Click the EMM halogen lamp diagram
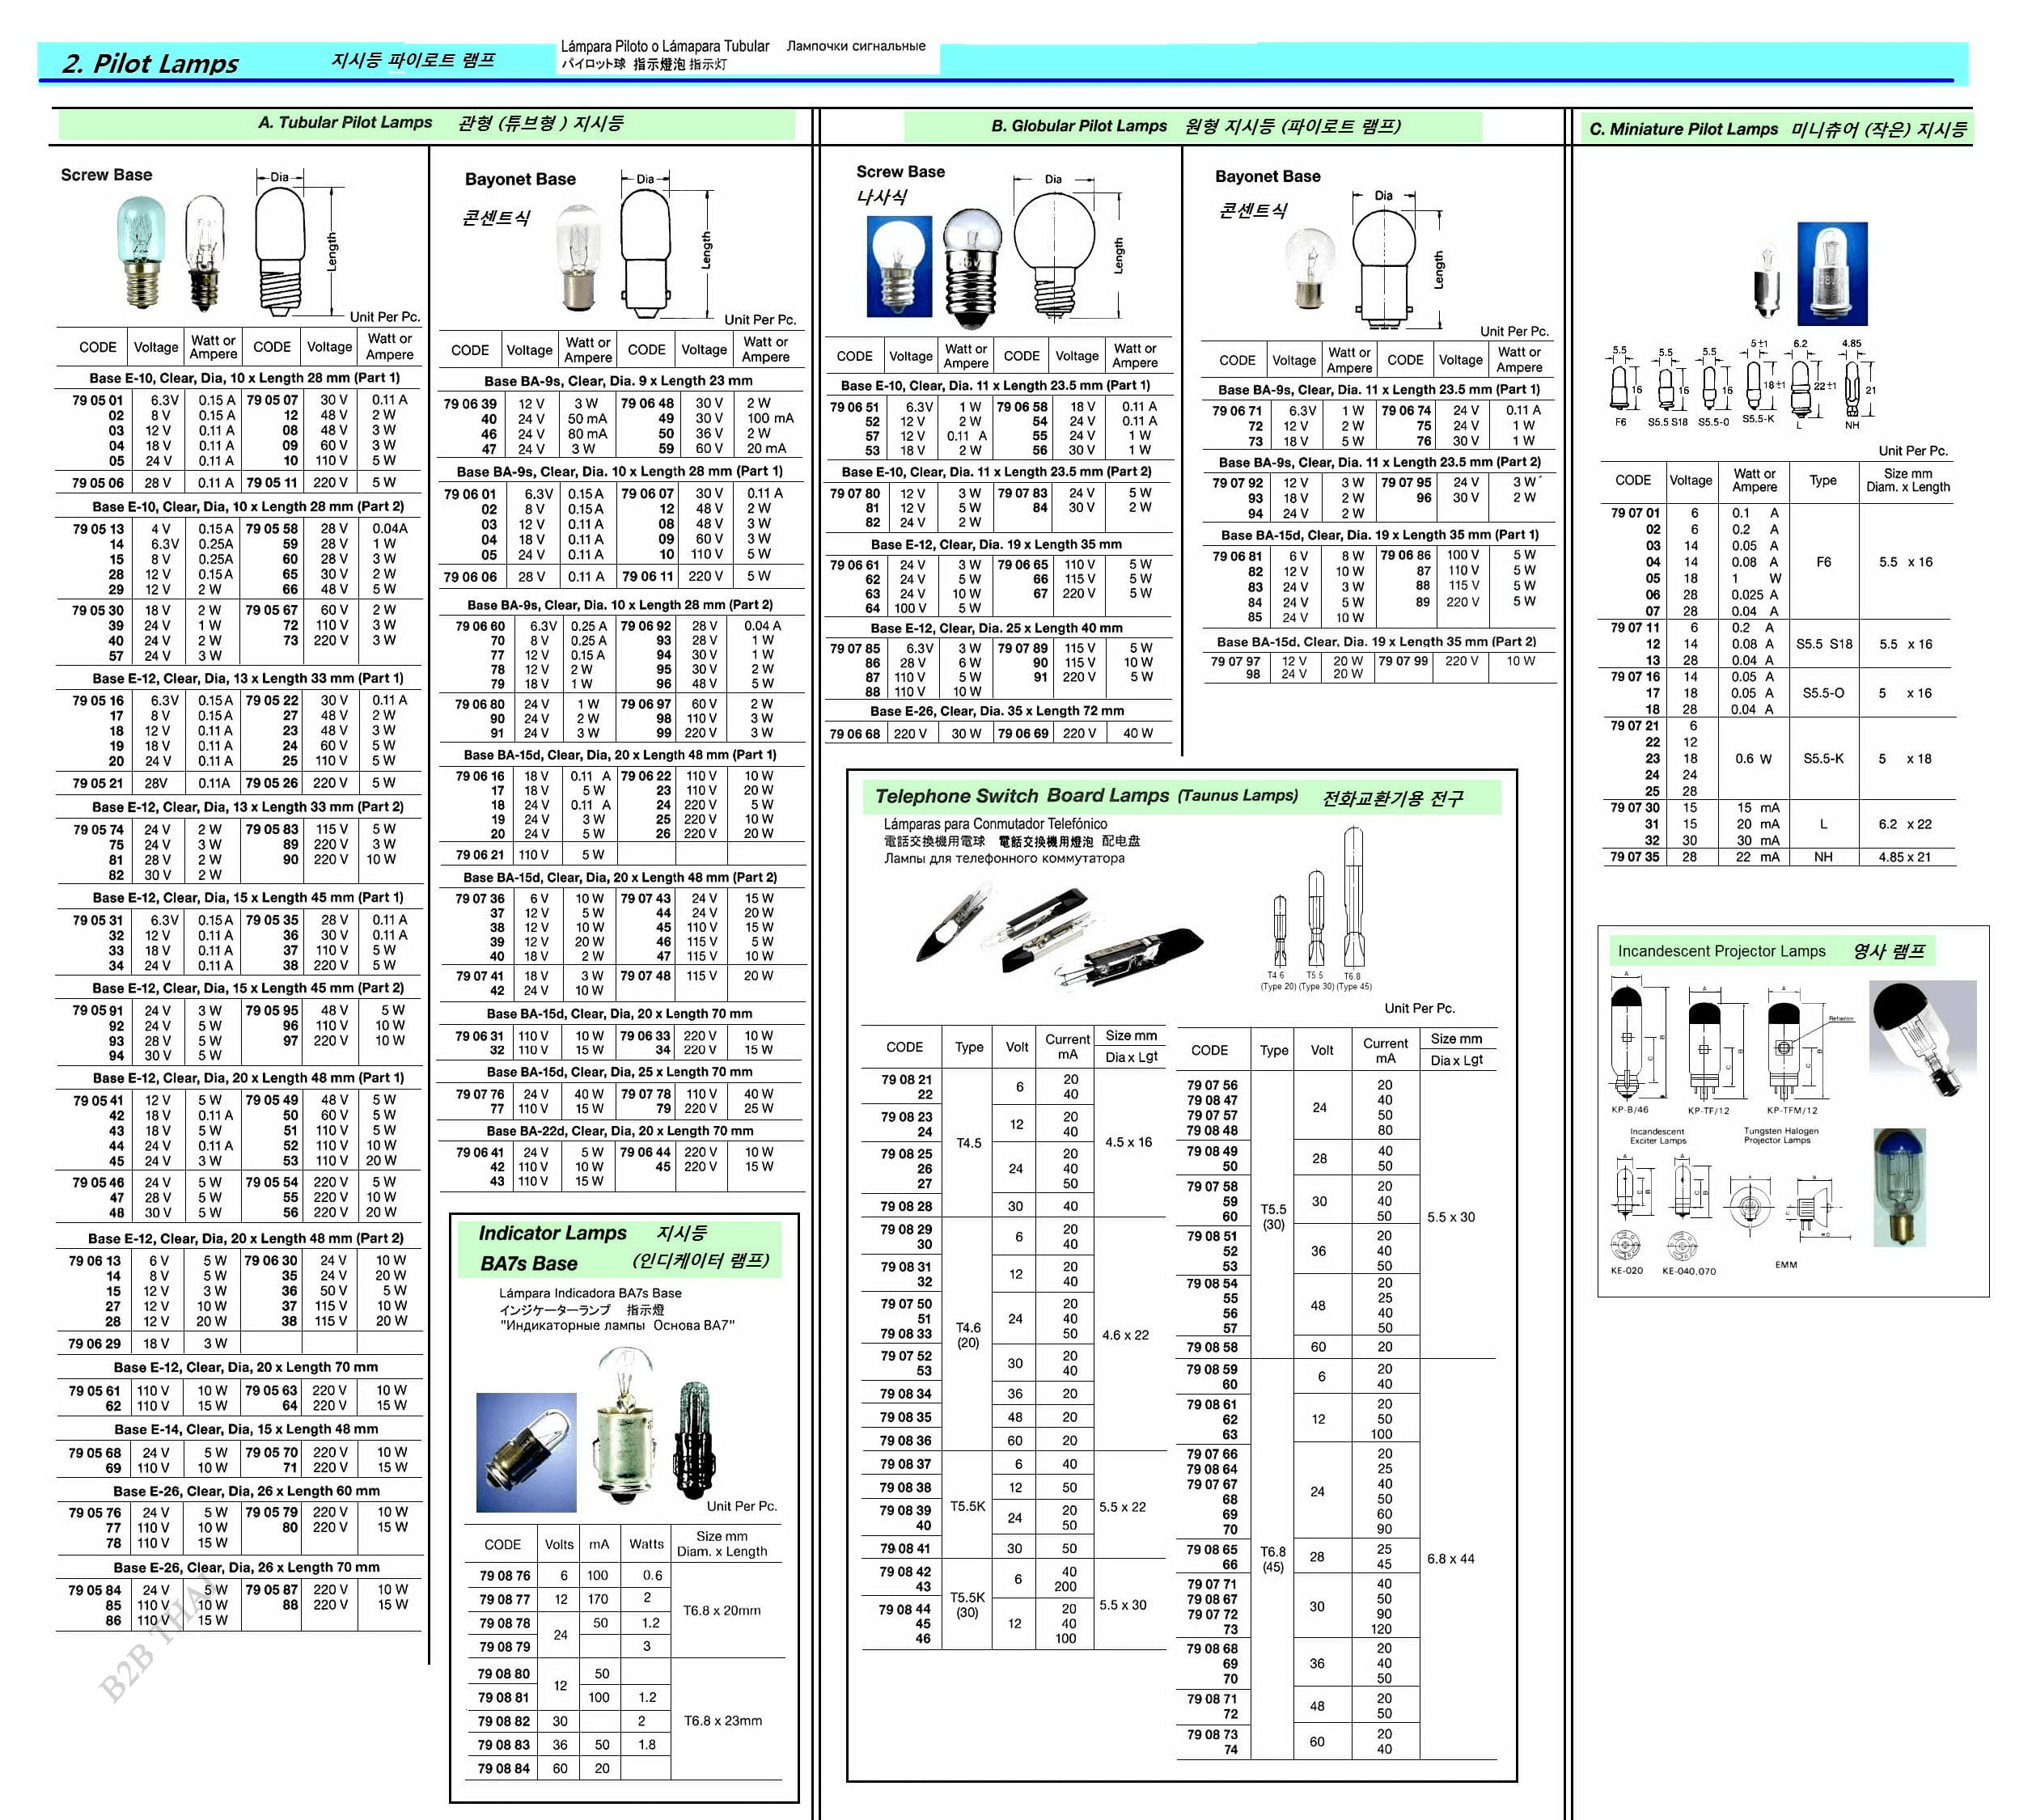2032x1820 pixels. (x=1800, y=1212)
